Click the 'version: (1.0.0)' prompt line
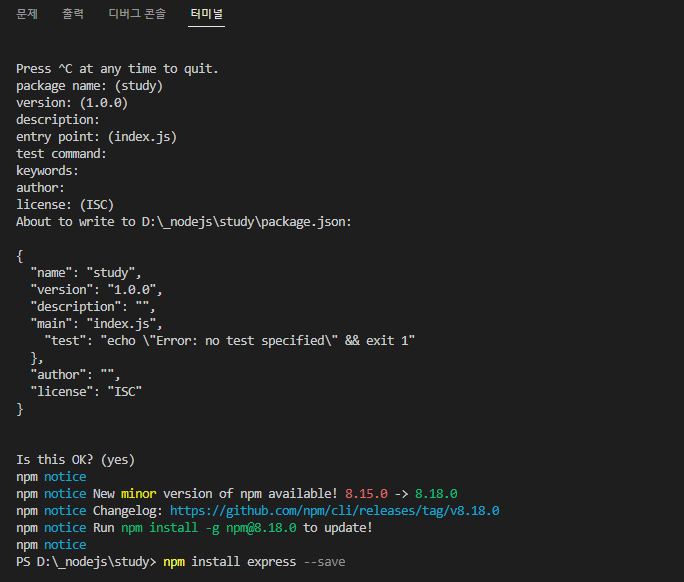The height and width of the screenshot is (582, 684). (x=72, y=103)
